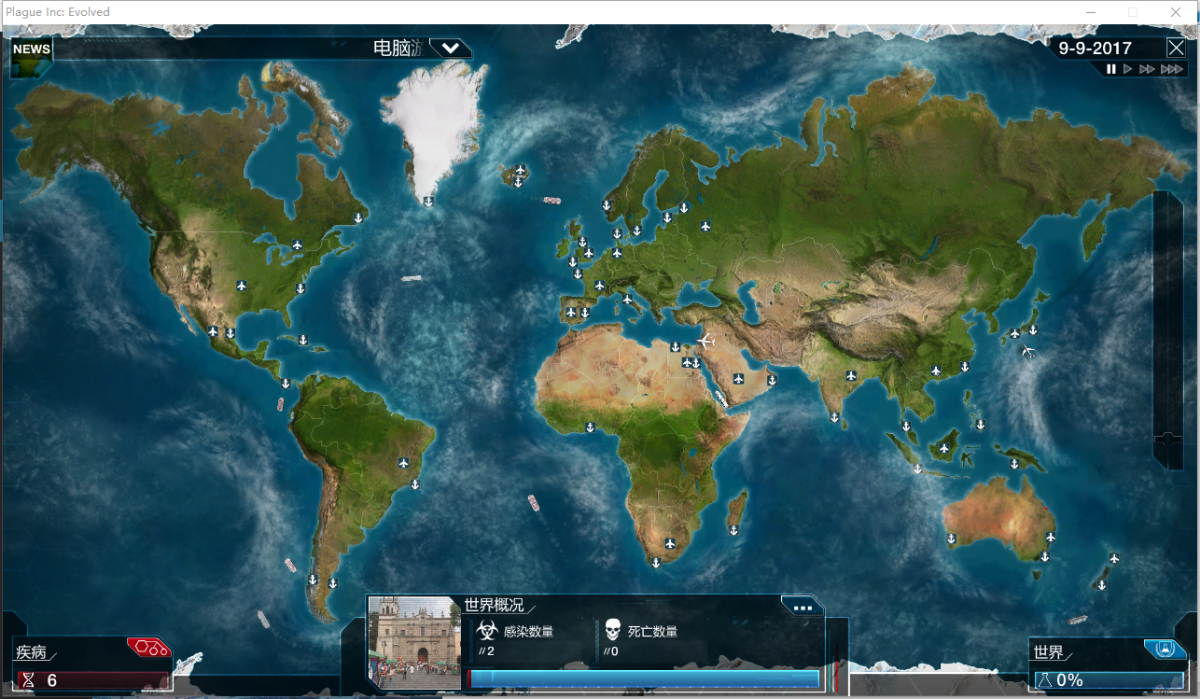Click the white airplane flying over Middle East
Viewport: 1200px width, 699px height.
706,341
